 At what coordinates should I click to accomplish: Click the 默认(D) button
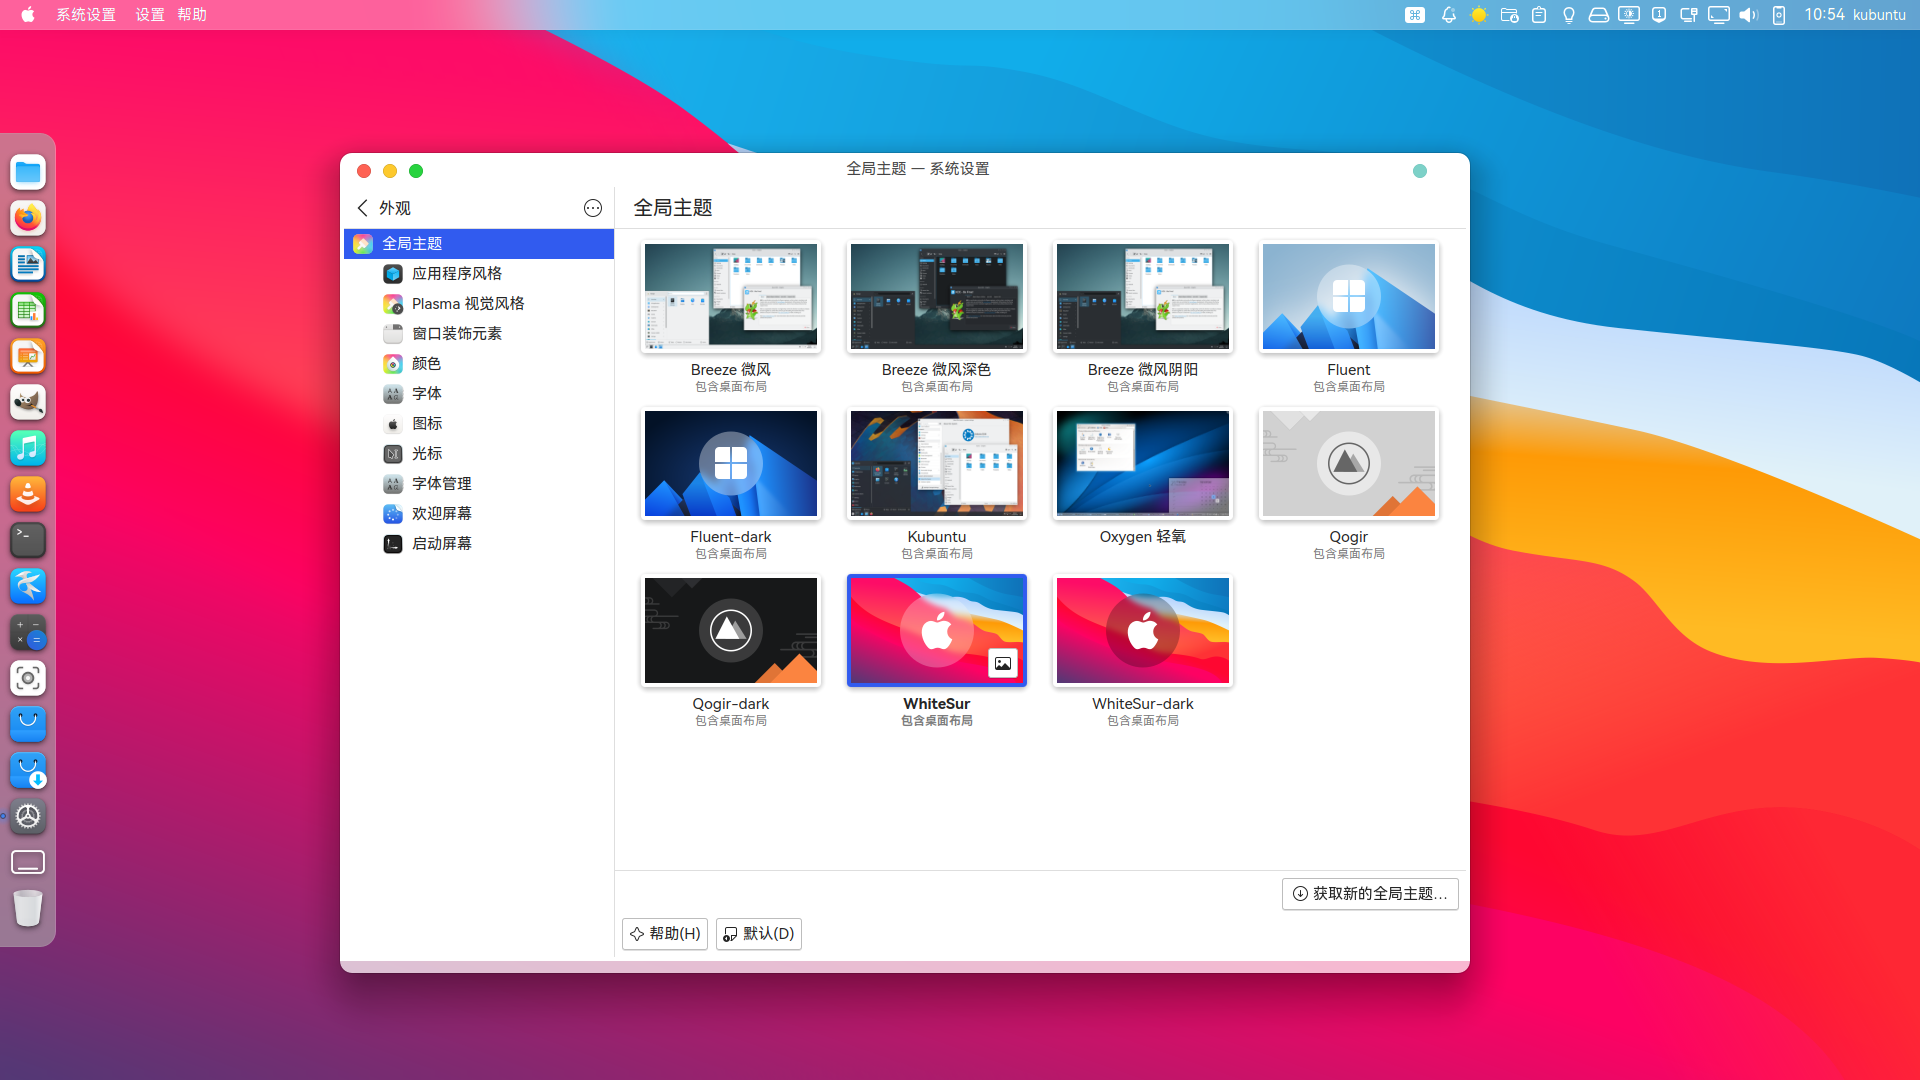759,934
